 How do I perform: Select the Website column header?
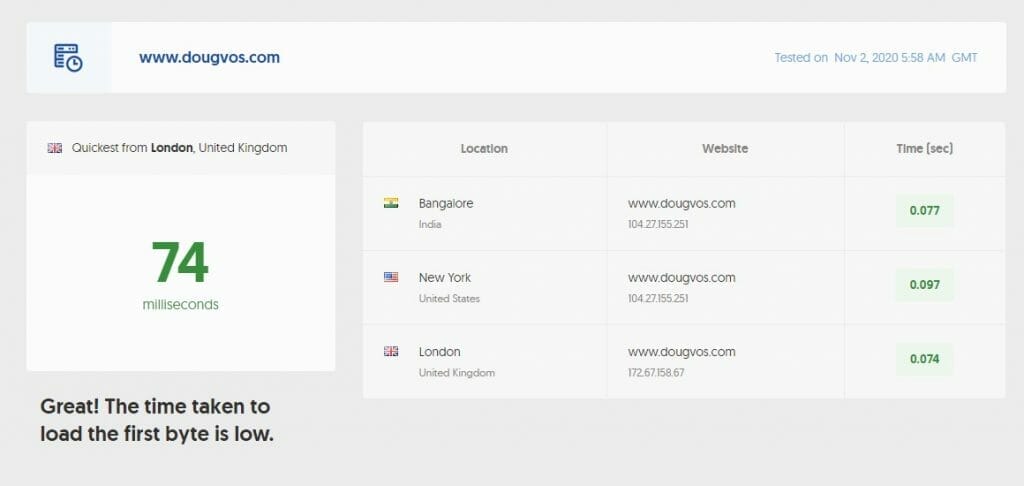pos(725,149)
